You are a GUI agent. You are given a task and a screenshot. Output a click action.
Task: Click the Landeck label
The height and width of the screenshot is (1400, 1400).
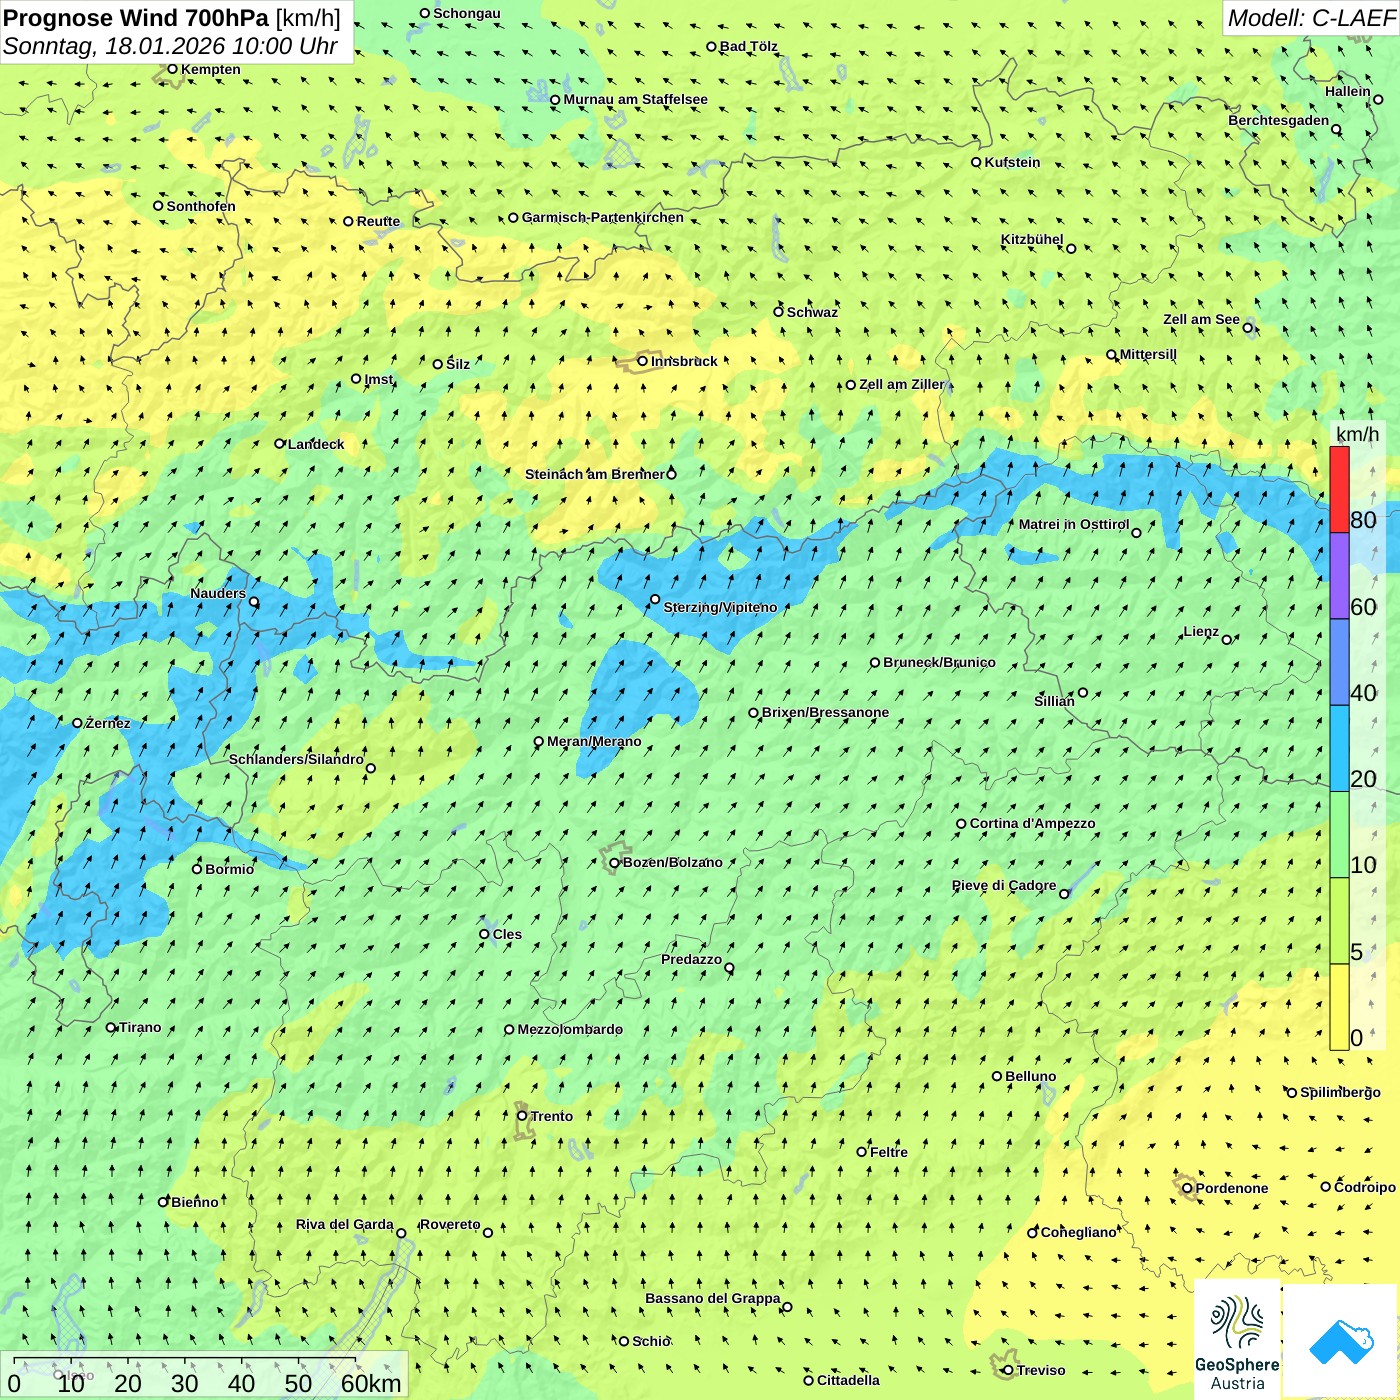(x=316, y=444)
